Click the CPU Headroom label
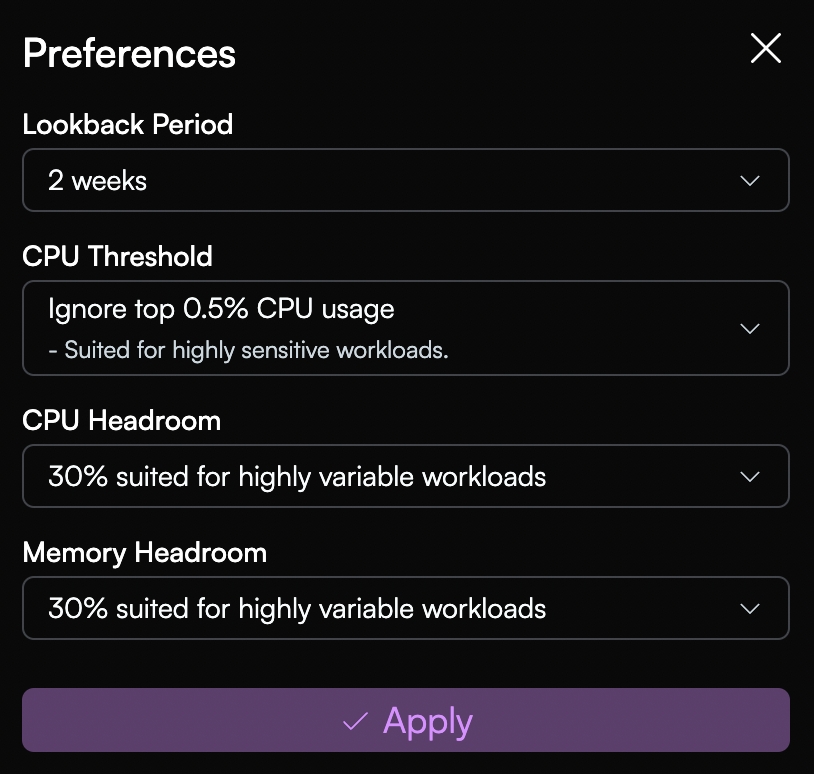814x774 pixels. coord(121,421)
